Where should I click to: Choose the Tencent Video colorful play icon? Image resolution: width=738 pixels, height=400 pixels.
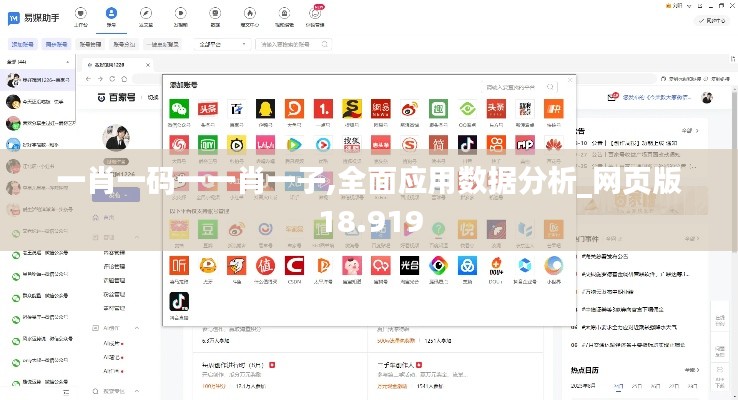[294, 145]
